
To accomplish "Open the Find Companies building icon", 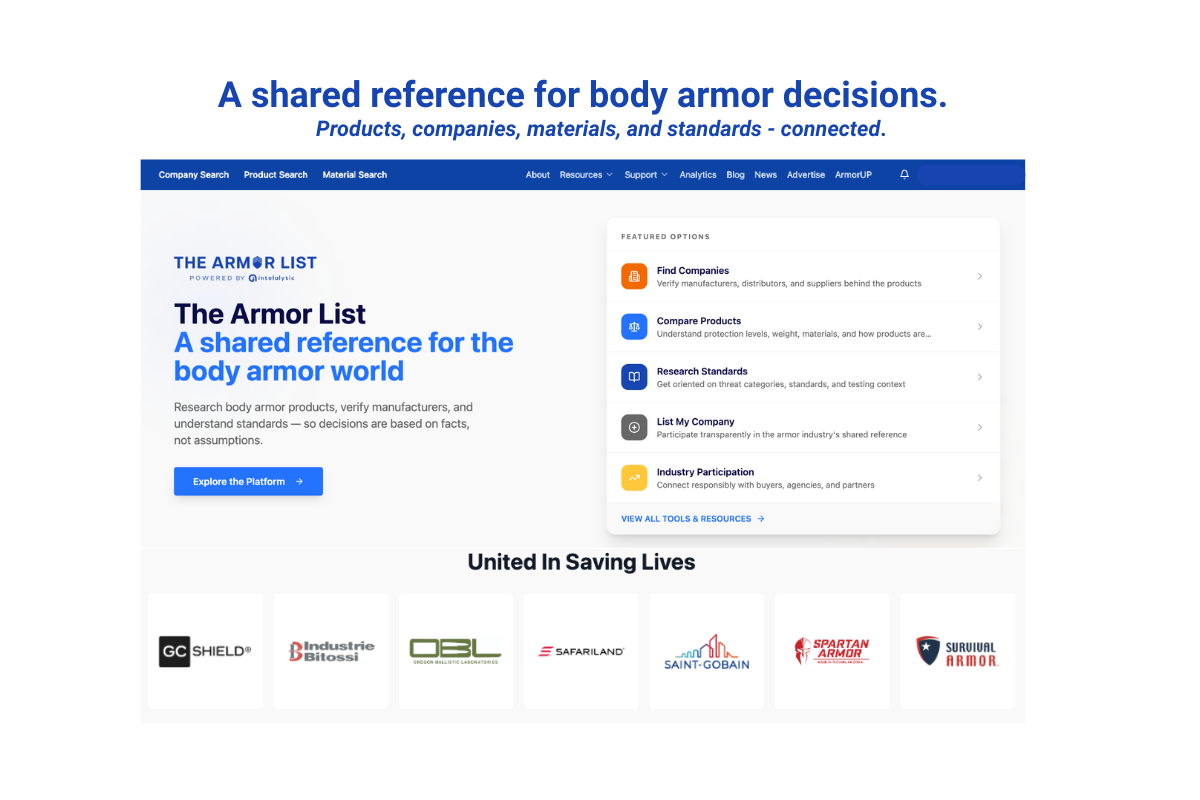I will click(634, 275).
